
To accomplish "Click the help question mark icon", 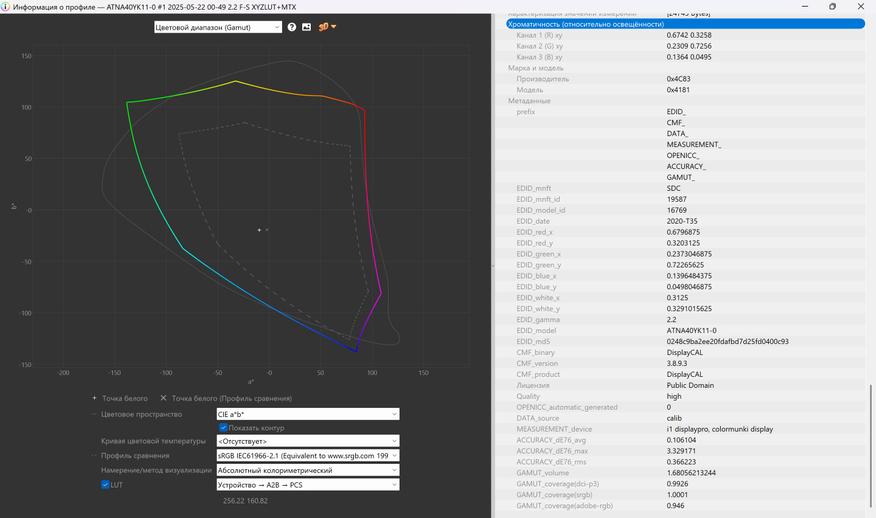I will coord(292,27).
